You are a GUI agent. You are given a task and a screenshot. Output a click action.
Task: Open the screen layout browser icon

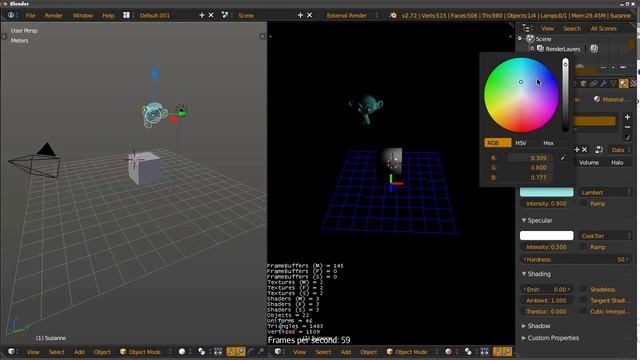tap(127, 15)
